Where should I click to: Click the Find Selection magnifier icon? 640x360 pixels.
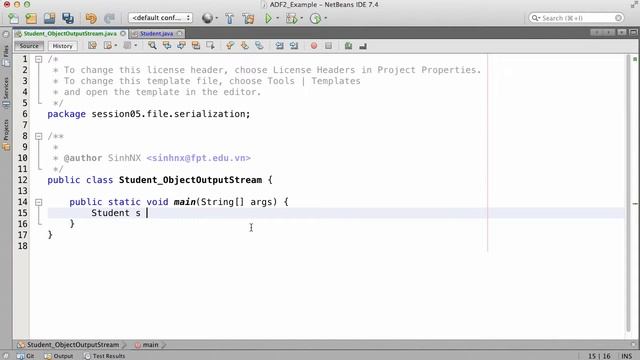pyautogui.click(x=152, y=46)
